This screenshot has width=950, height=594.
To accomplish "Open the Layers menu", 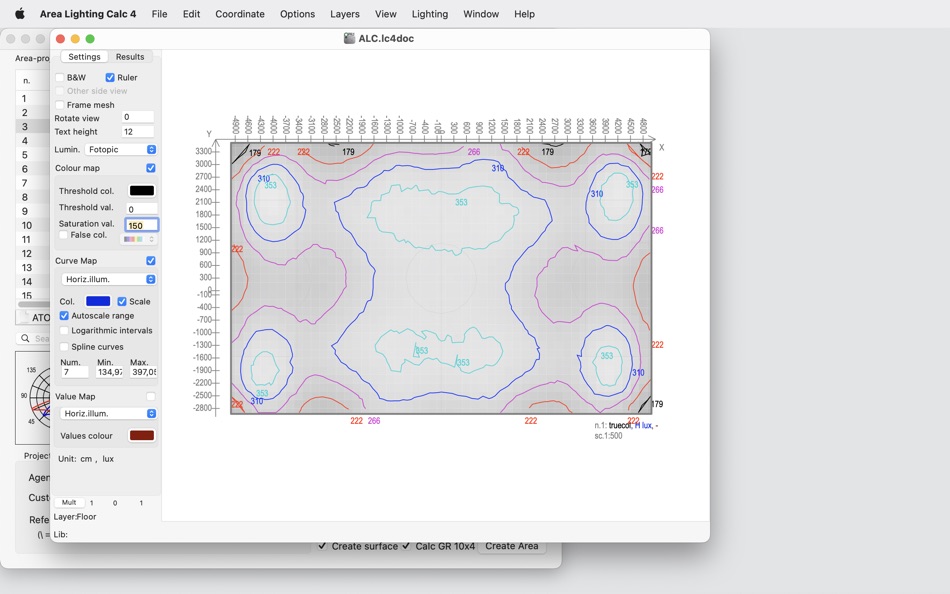I will pyautogui.click(x=345, y=14).
